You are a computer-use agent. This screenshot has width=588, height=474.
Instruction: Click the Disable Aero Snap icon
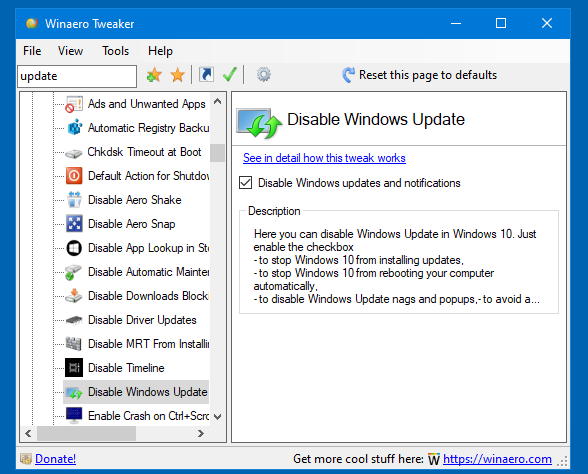point(74,224)
